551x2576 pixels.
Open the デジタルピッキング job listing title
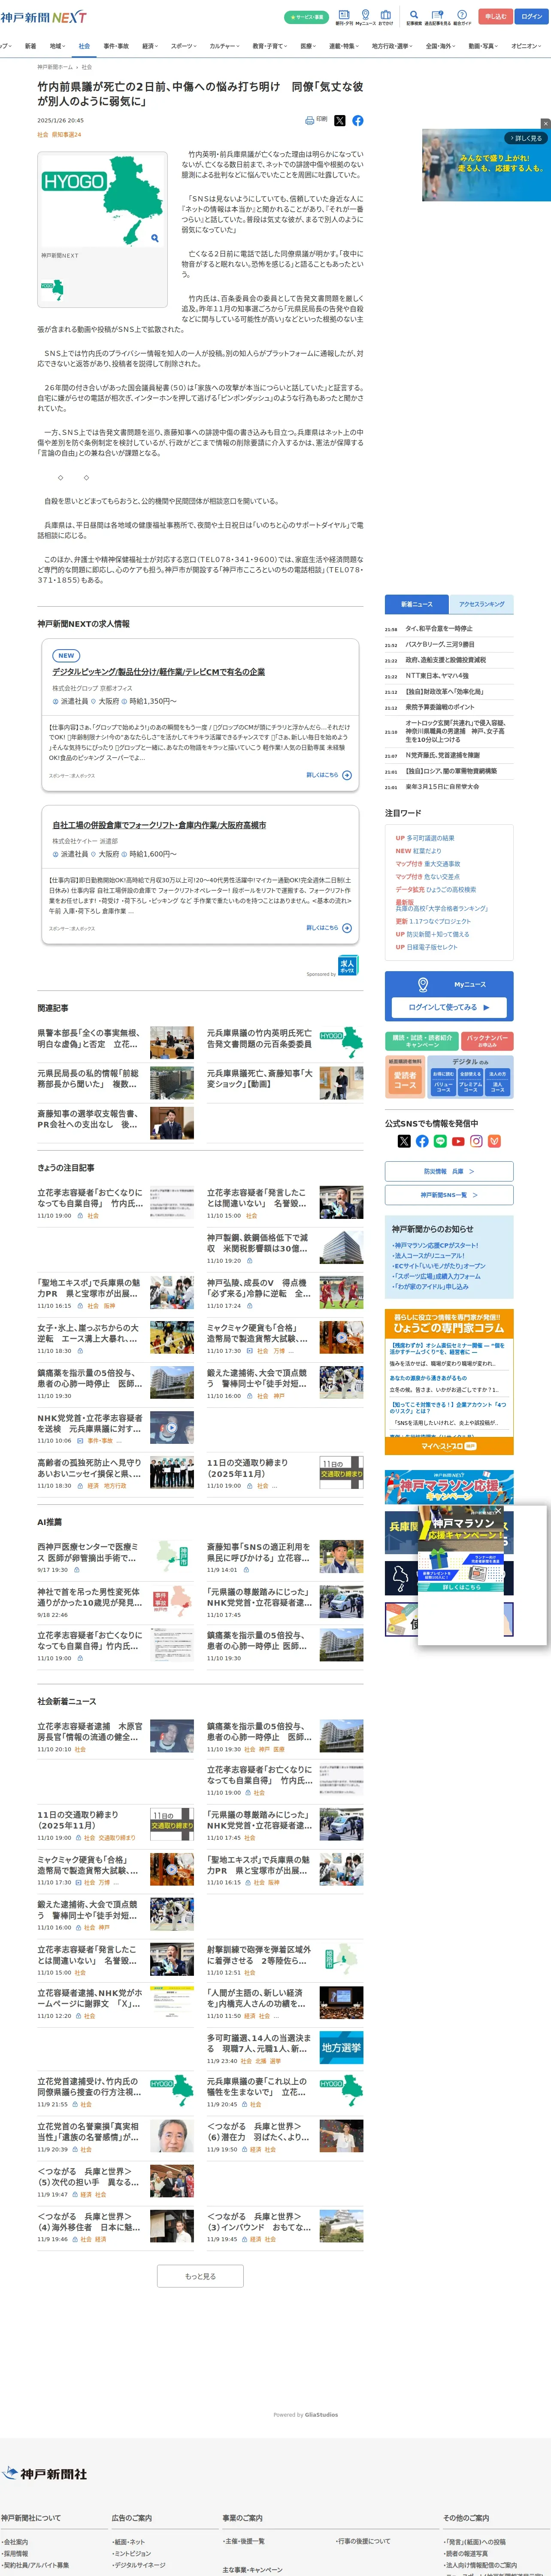(159, 672)
